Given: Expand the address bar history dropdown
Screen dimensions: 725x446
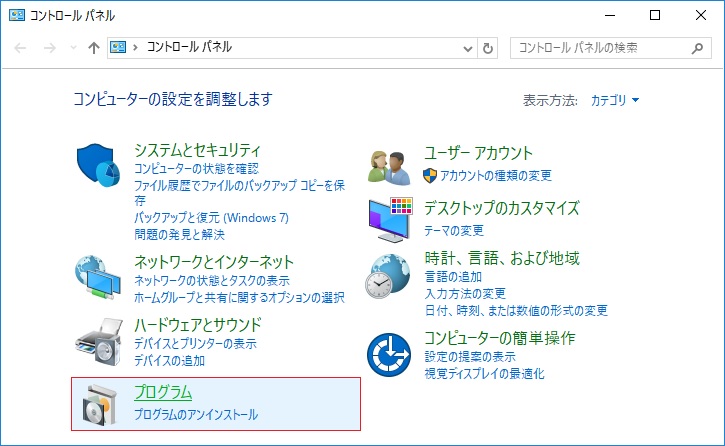Looking at the screenshot, I should 468,49.
